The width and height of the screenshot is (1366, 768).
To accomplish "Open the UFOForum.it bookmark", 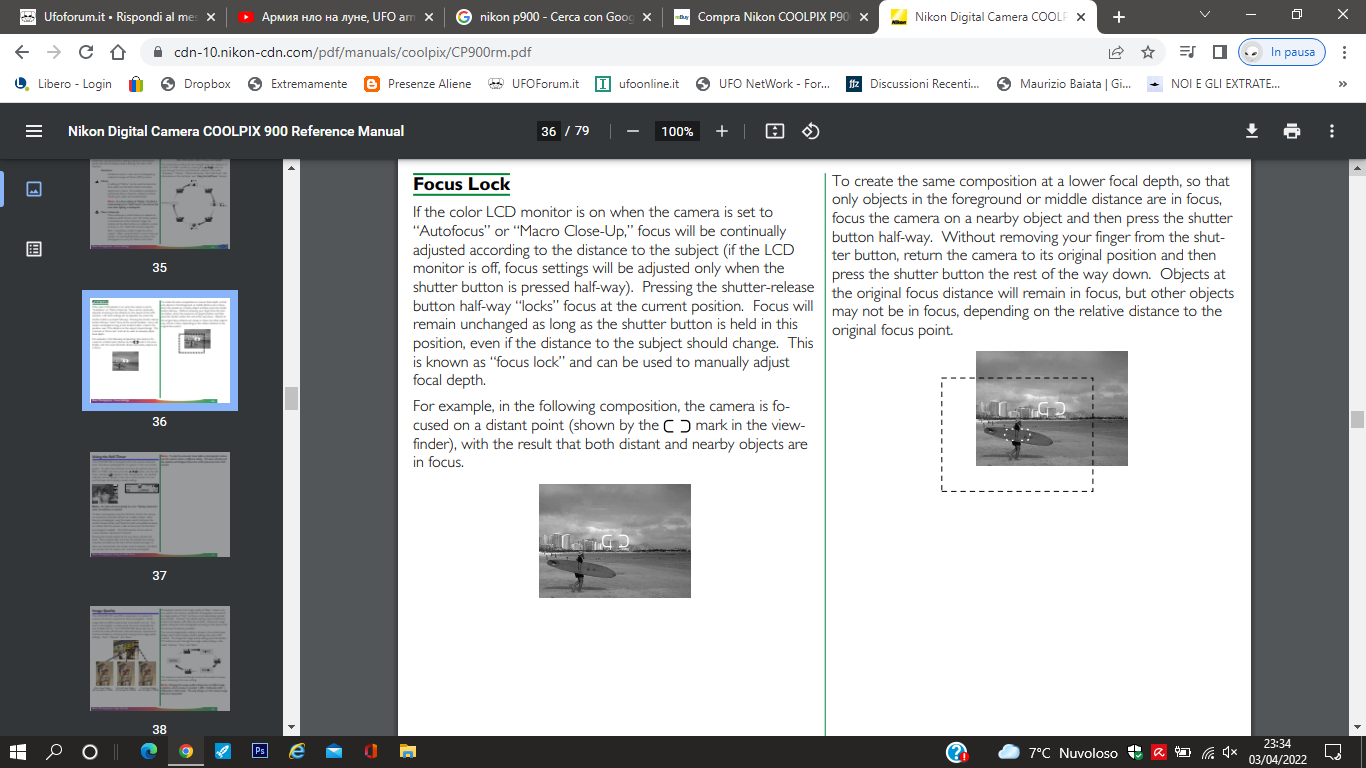I will 534,84.
